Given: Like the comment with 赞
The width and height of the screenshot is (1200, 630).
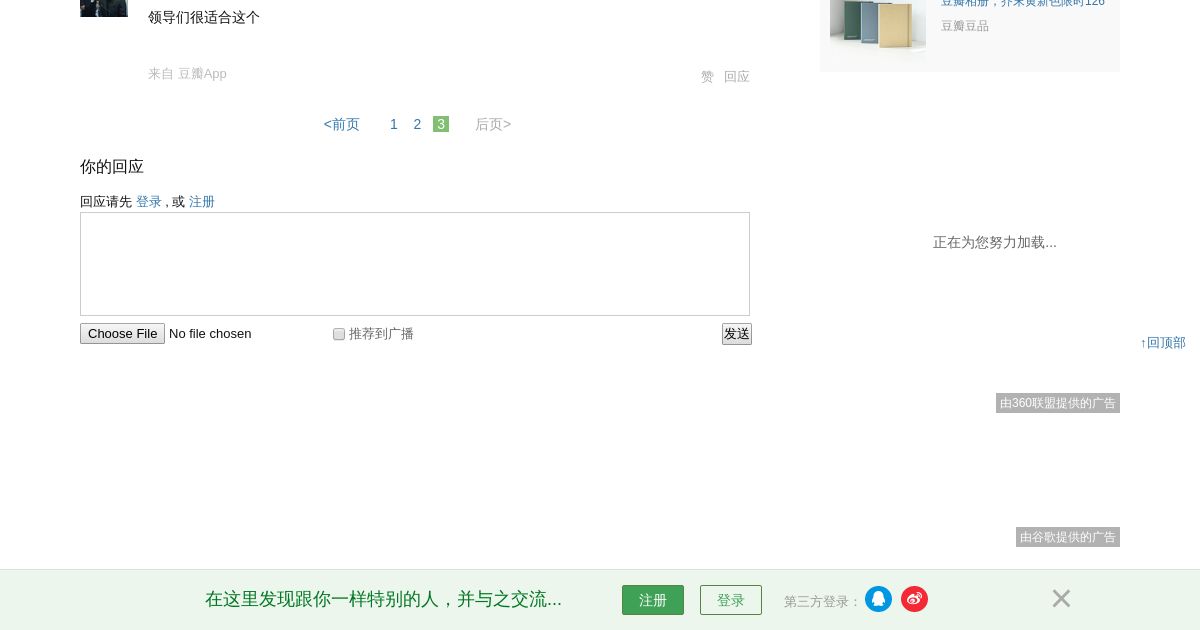Looking at the screenshot, I should coord(707,77).
